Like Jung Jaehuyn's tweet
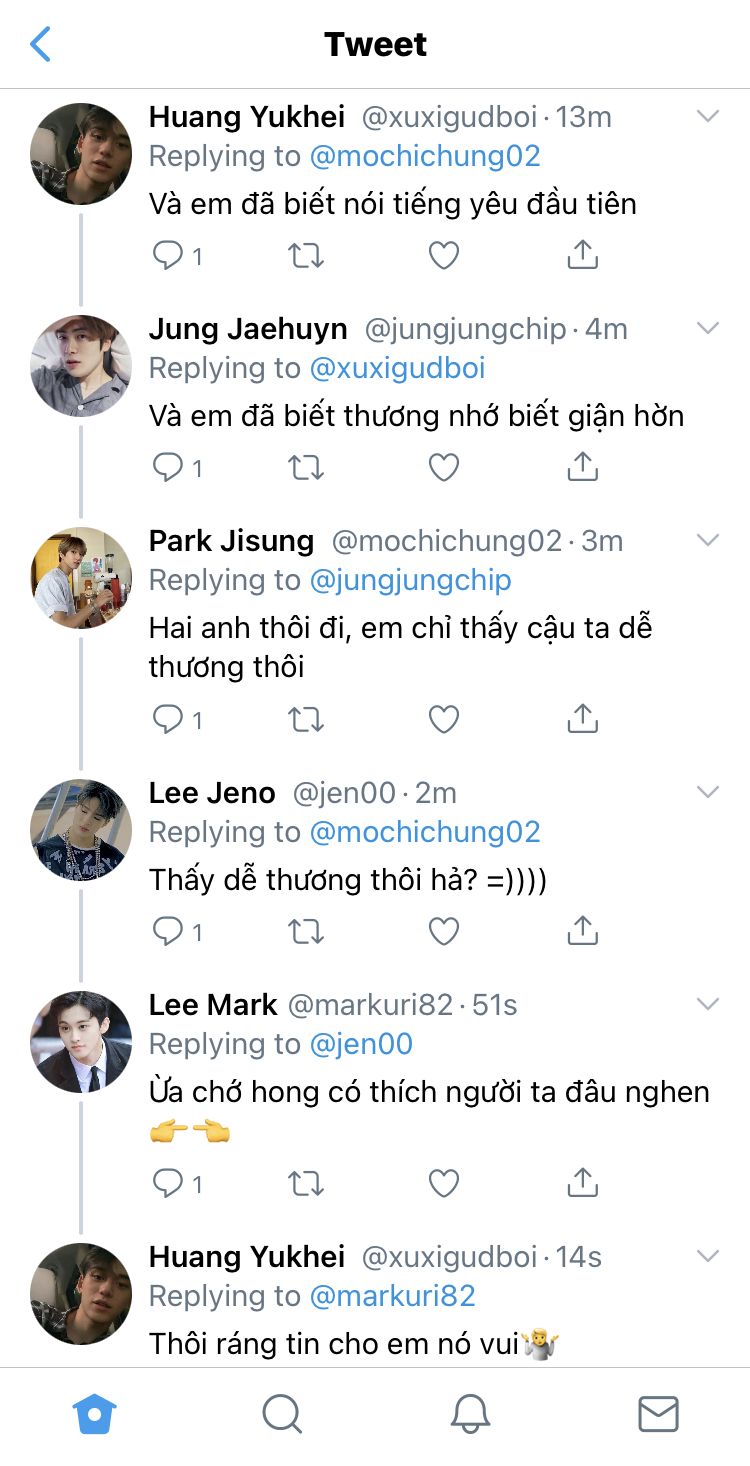Screen dimensions: 750x1466 click(x=443, y=467)
